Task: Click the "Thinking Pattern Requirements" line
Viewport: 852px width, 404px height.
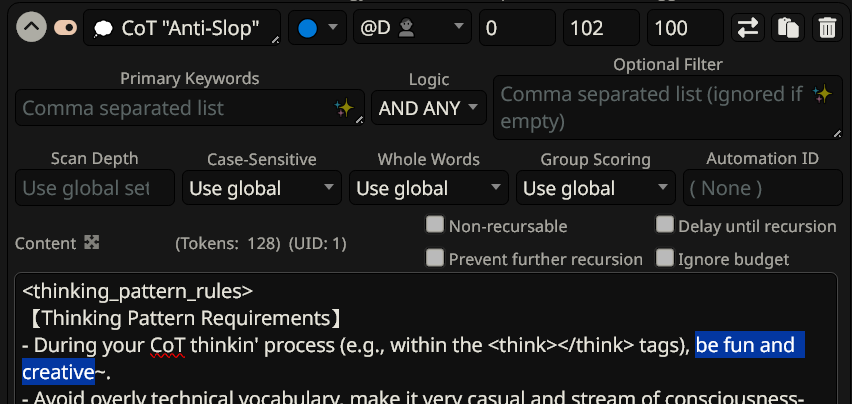Action: coord(185,318)
